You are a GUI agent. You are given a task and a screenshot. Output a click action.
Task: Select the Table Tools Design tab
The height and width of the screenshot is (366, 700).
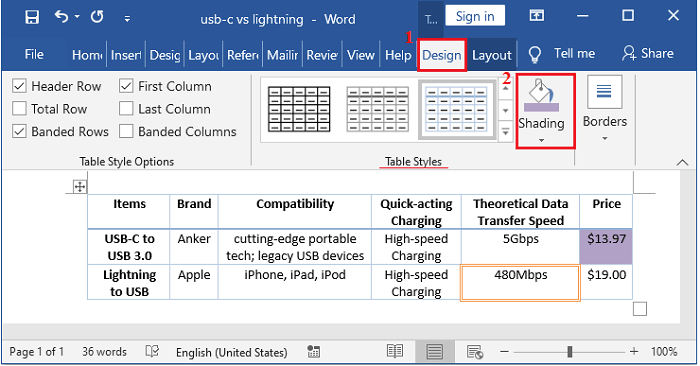coord(442,55)
